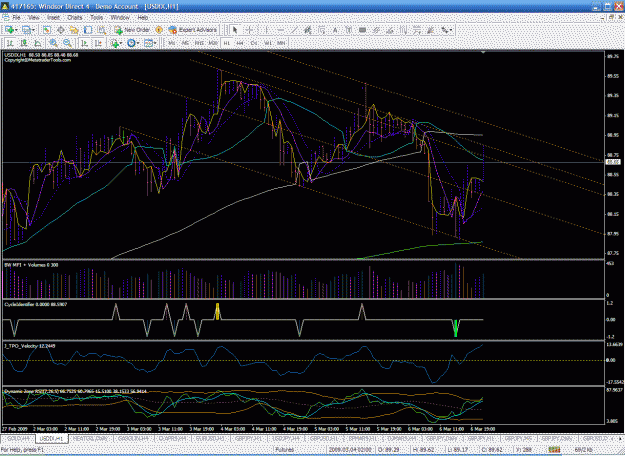This screenshot has width=625, height=456.
Task: Select the D1 timeframe button
Action: (x=254, y=43)
